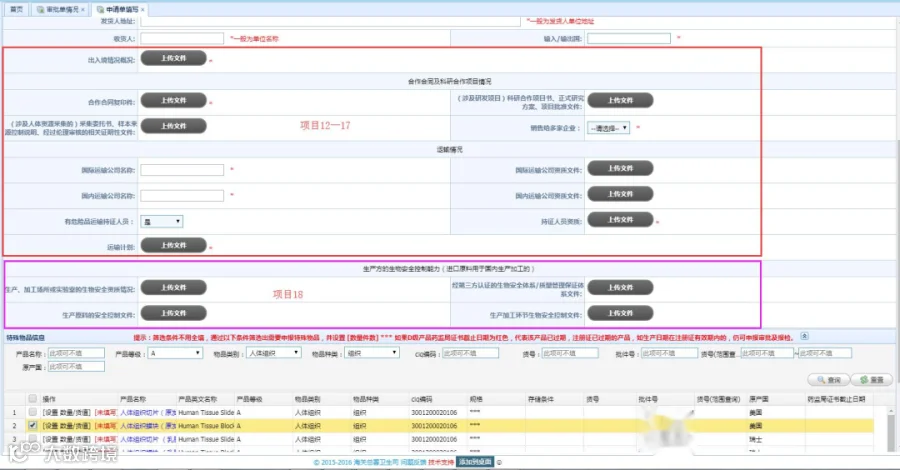Image resolution: width=900 pixels, height=470 pixels.
Task: Switch to the 审批单情况 tab
Action: [58, 9]
